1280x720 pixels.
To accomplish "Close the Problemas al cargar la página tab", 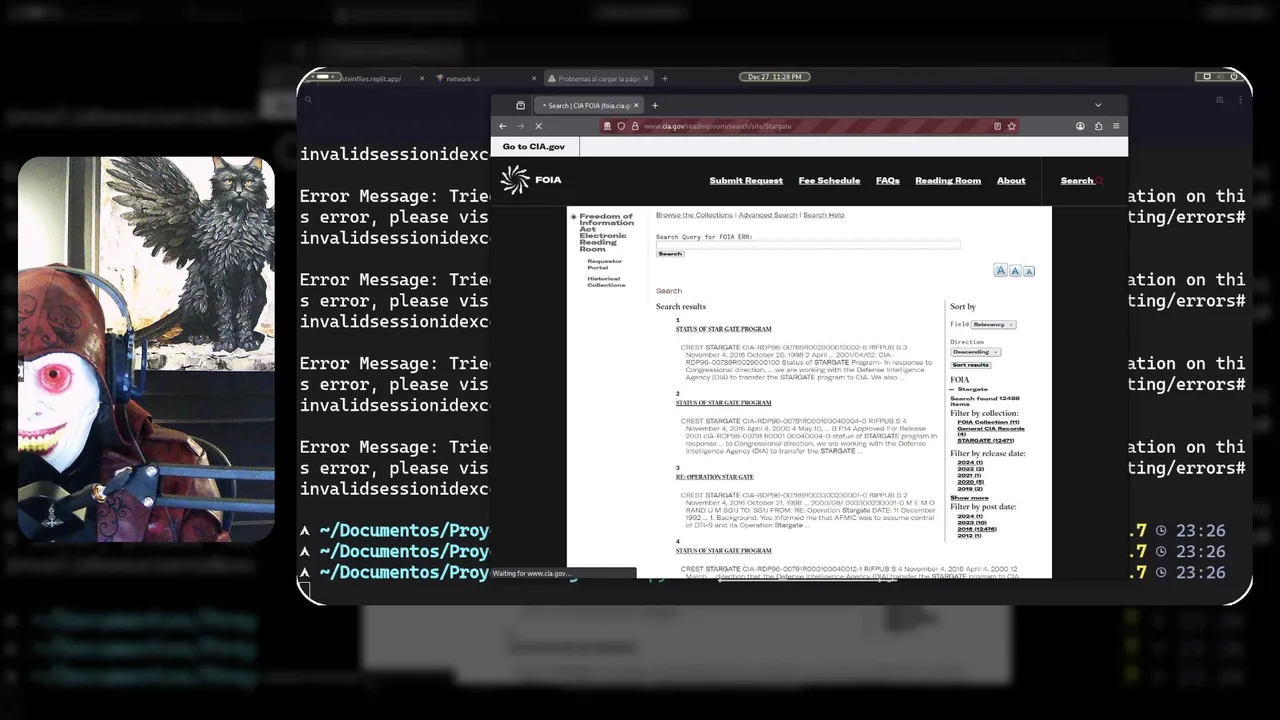I will tap(646, 78).
